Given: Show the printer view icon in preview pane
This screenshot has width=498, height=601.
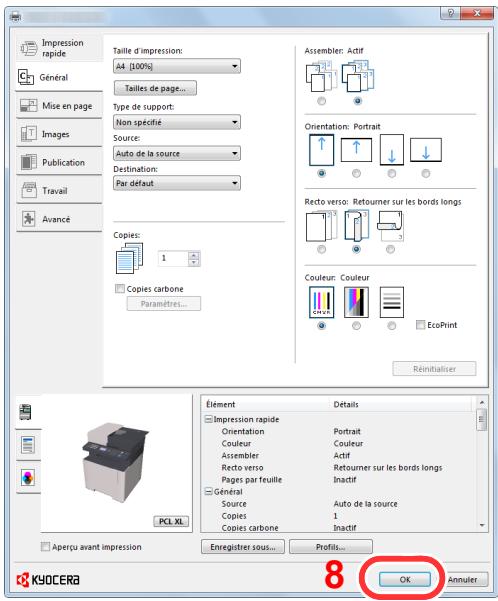Looking at the screenshot, I should point(25,412).
